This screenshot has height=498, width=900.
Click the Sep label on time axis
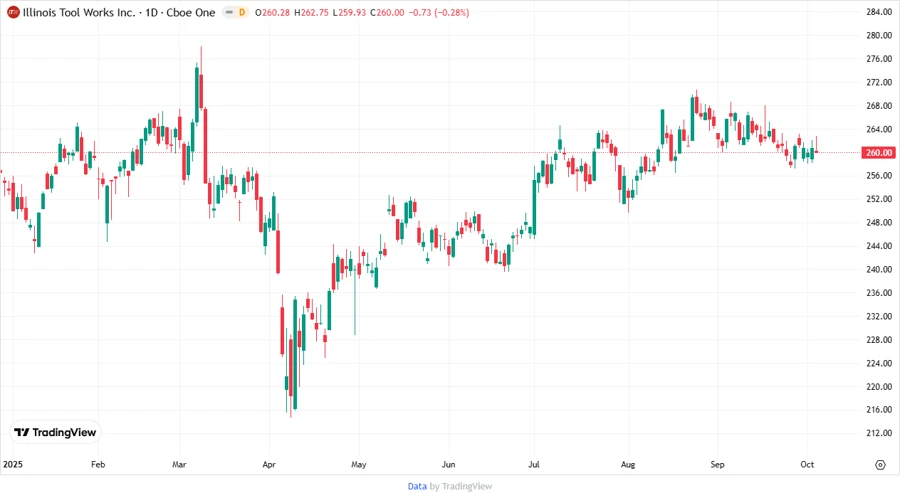[x=718, y=465]
